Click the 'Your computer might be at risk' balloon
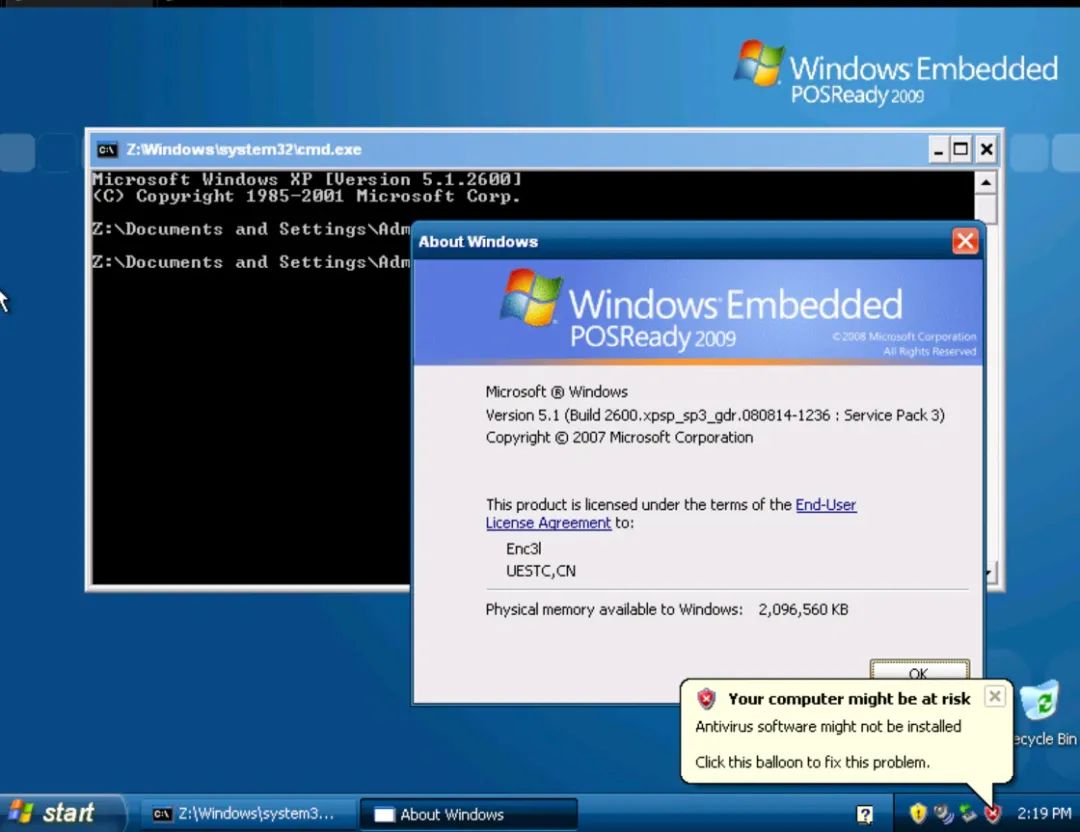Screen dimensions: 1080x832 (x=847, y=731)
